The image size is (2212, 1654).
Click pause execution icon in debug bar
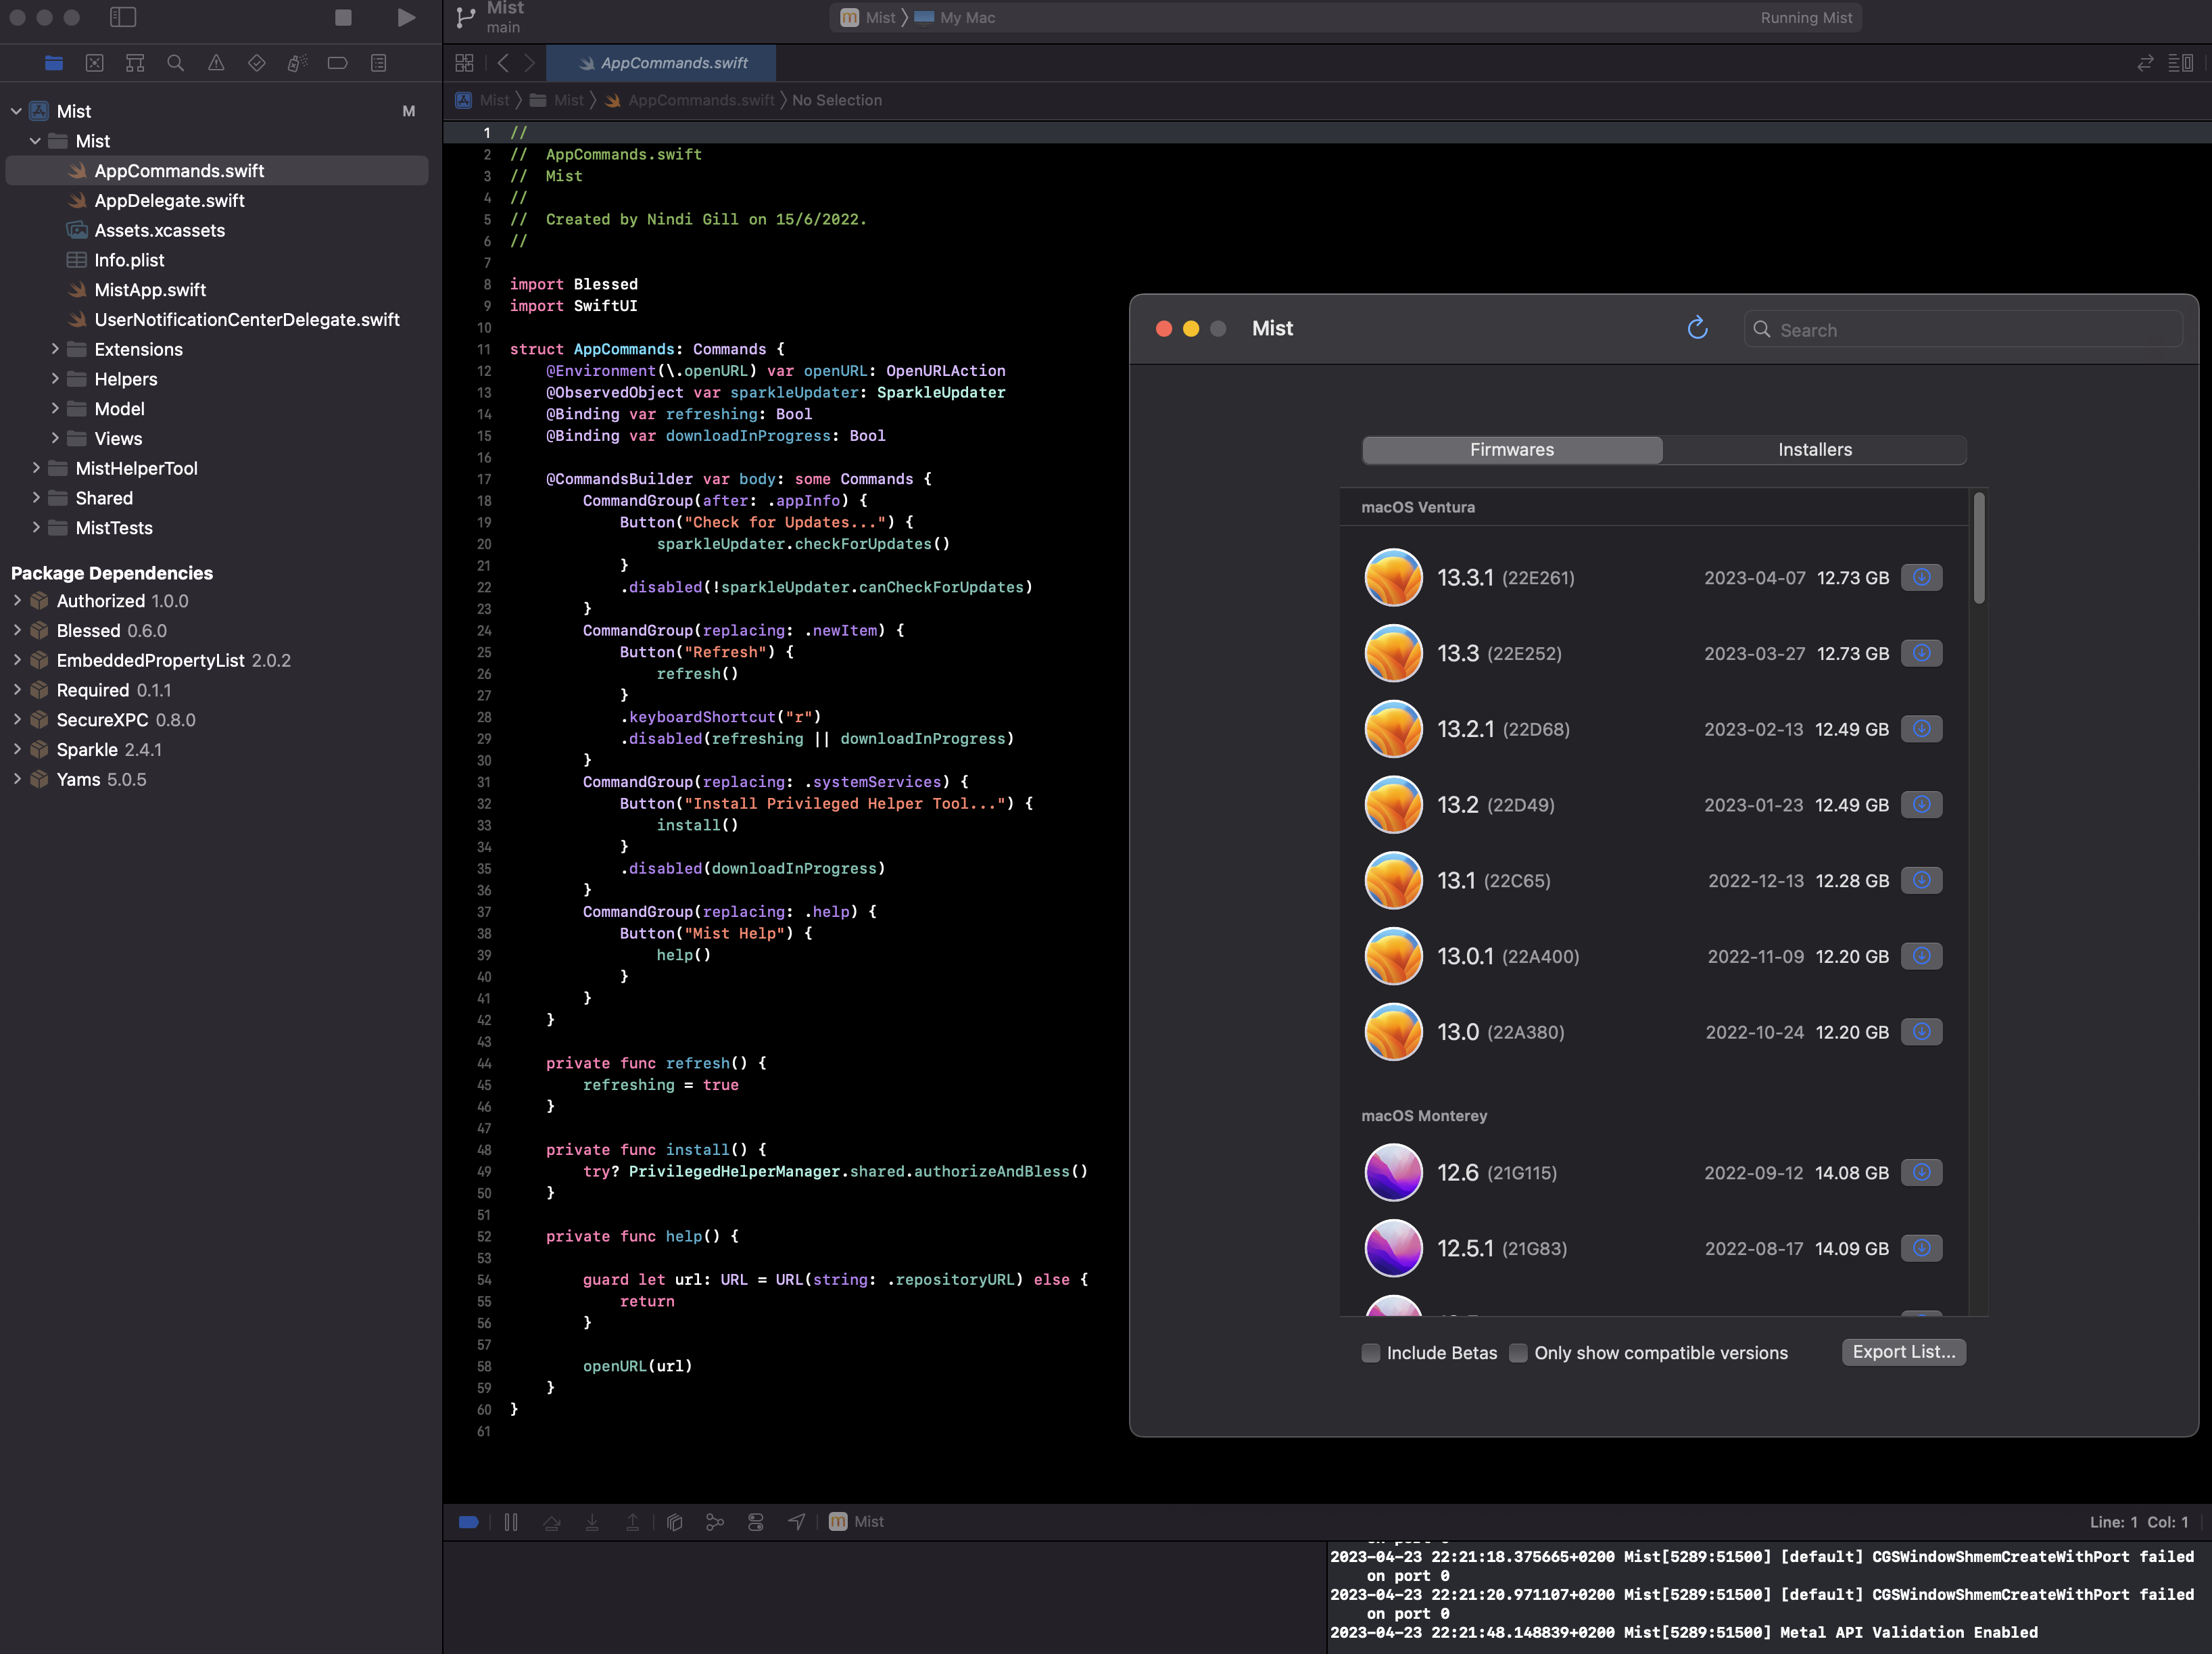coord(511,1522)
